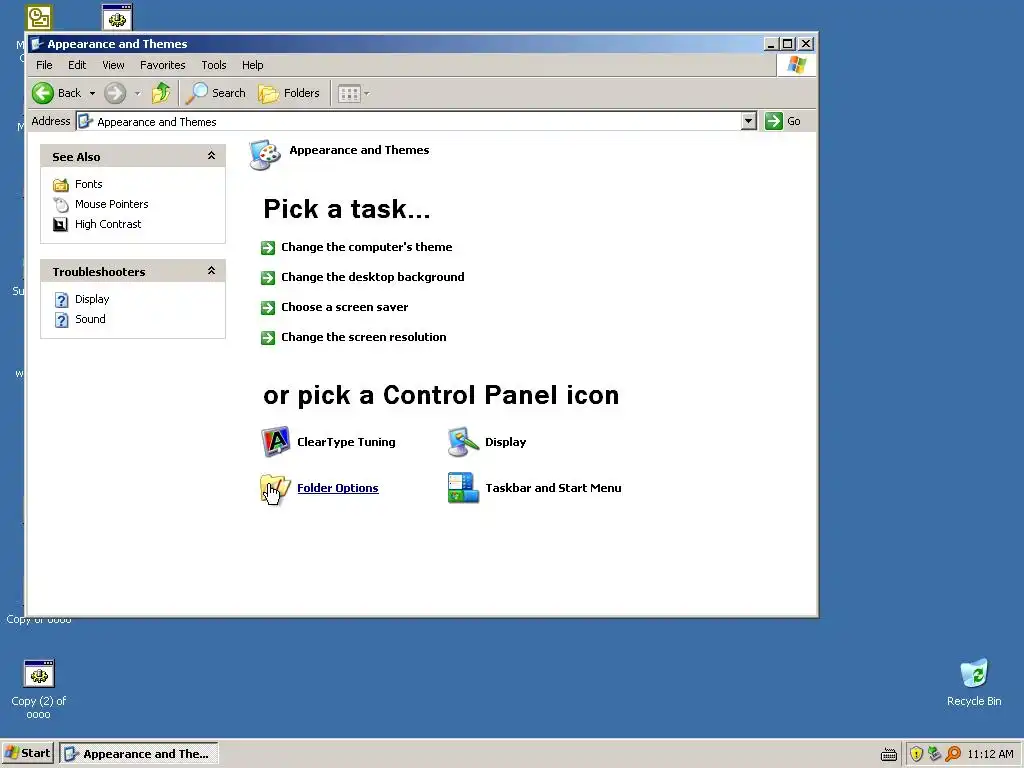The width and height of the screenshot is (1024, 768).
Task: Click the arrow beside Choose a screen saver
Action: click(268, 308)
